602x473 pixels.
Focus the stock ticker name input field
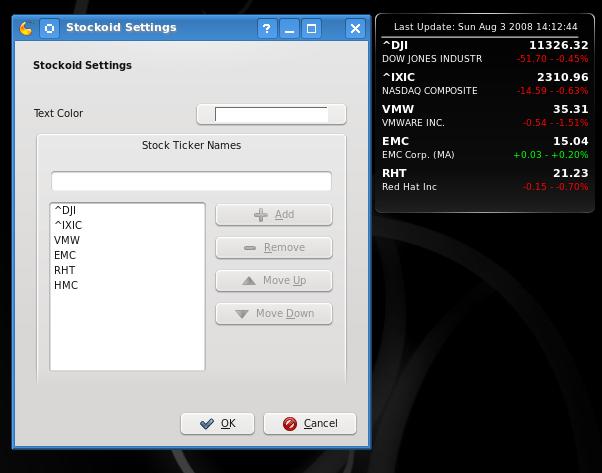pyautogui.click(x=191, y=181)
